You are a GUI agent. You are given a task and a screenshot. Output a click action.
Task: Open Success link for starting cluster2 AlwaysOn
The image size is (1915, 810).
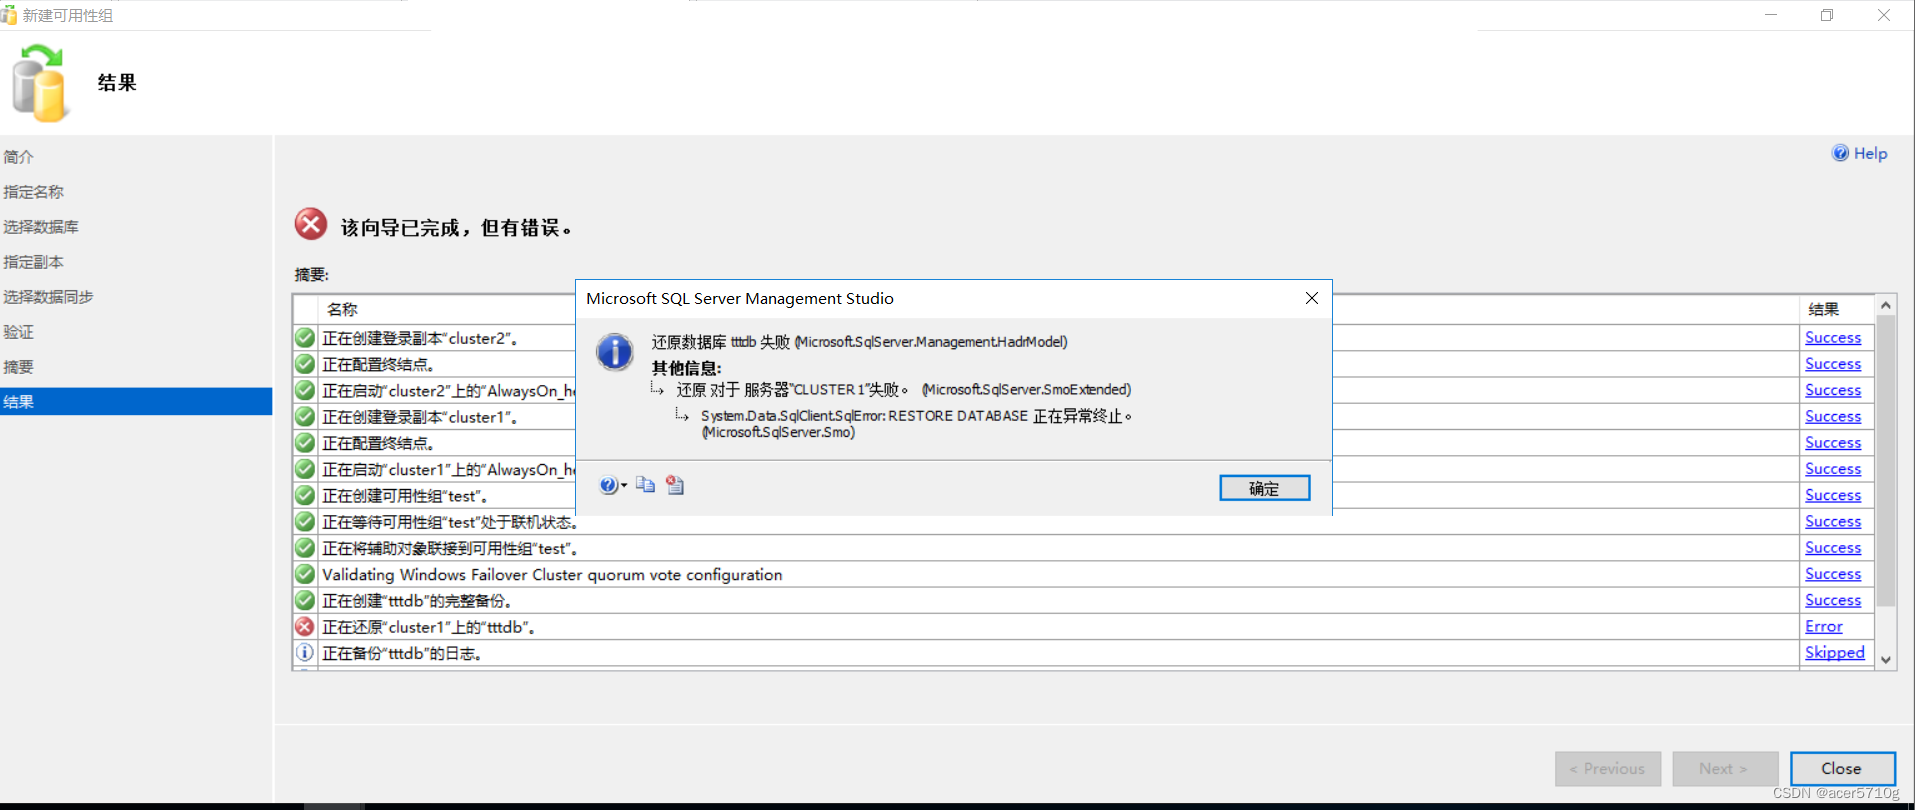point(1833,390)
